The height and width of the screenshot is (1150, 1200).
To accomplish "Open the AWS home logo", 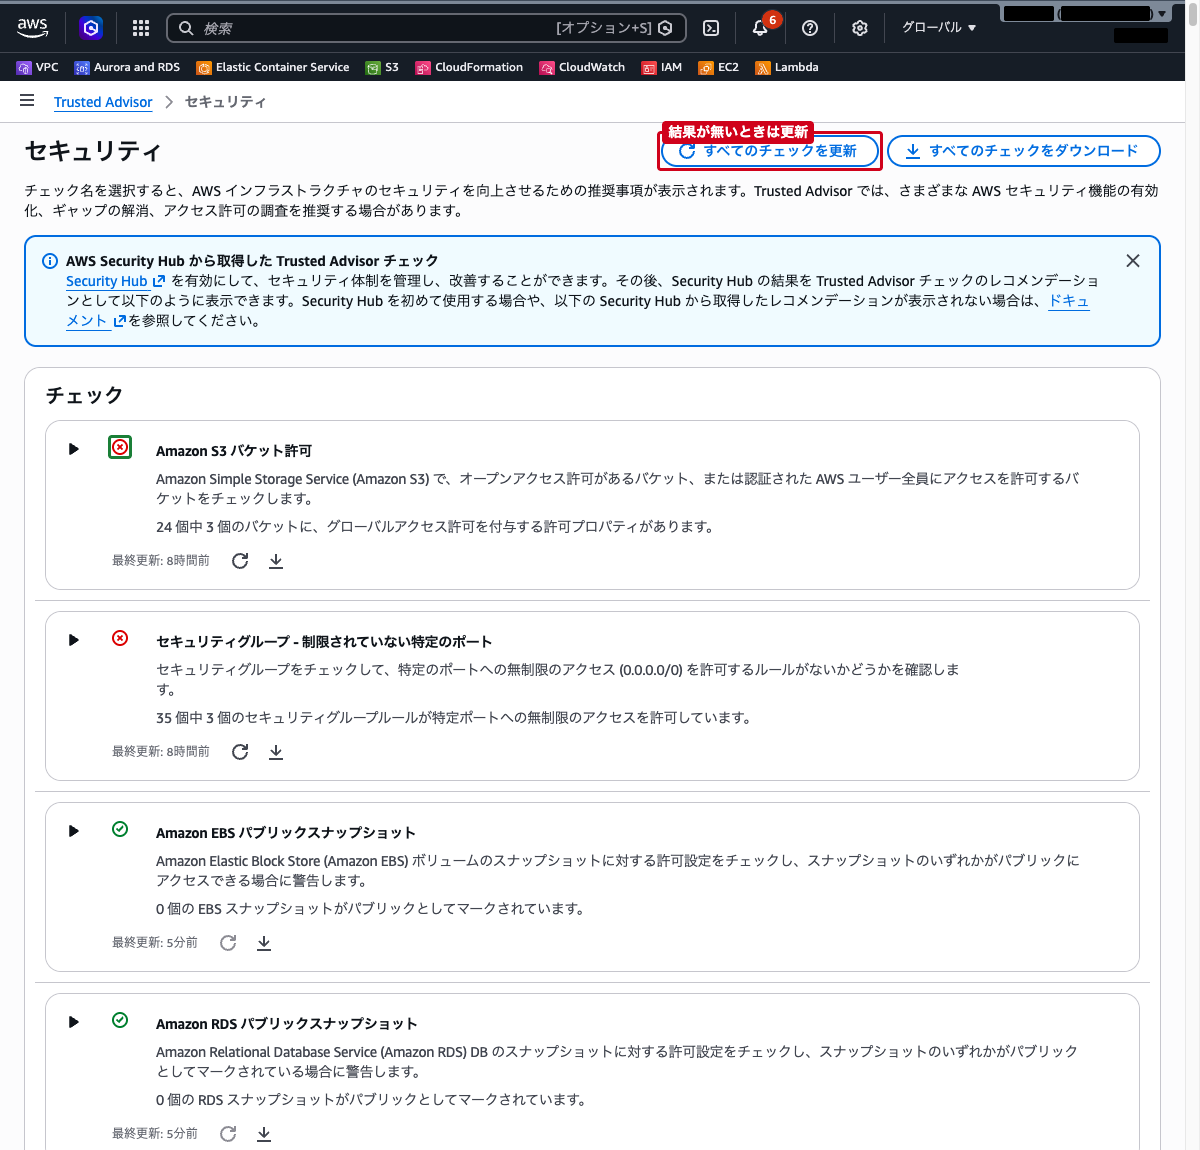I will (32, 28).
